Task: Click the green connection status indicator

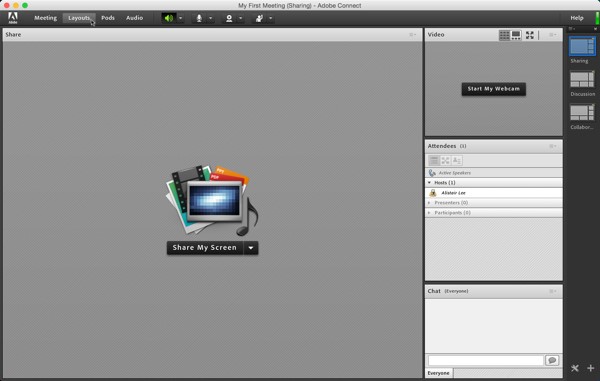Action: click(x=597, y=18)
